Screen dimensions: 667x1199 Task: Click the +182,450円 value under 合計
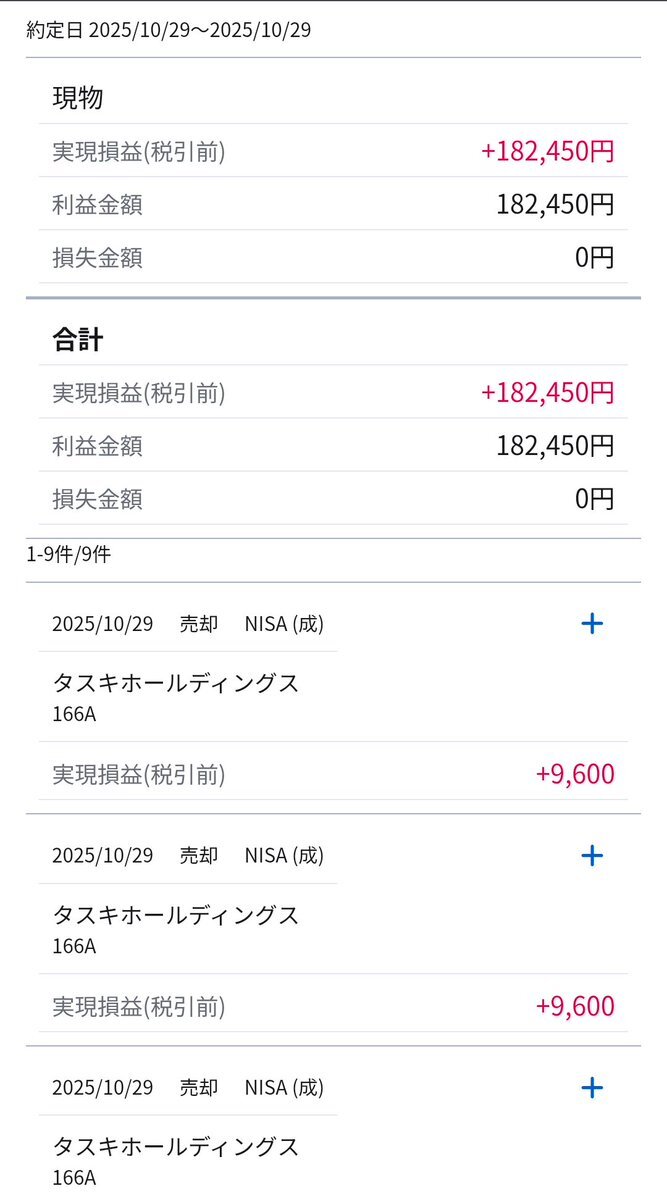pyautogui.click(x=547, y=393)
